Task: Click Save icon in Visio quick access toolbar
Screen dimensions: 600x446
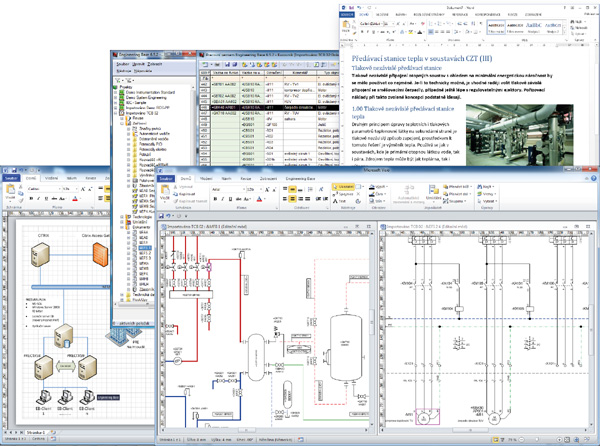Action: point(161,216)
